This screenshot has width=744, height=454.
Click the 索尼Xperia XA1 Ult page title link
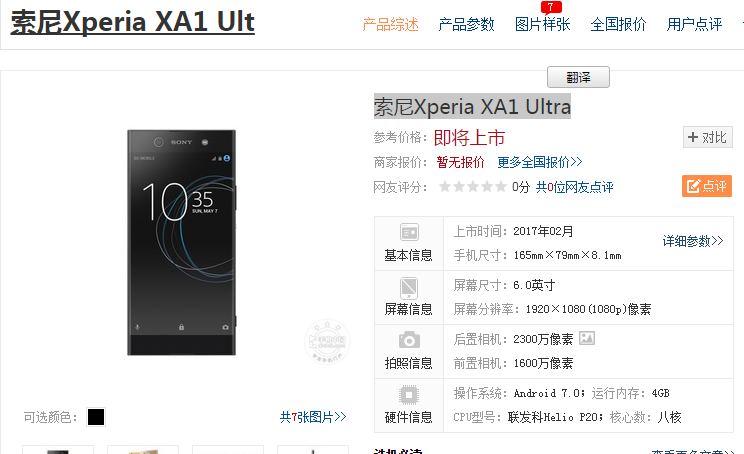click(133, 22)
